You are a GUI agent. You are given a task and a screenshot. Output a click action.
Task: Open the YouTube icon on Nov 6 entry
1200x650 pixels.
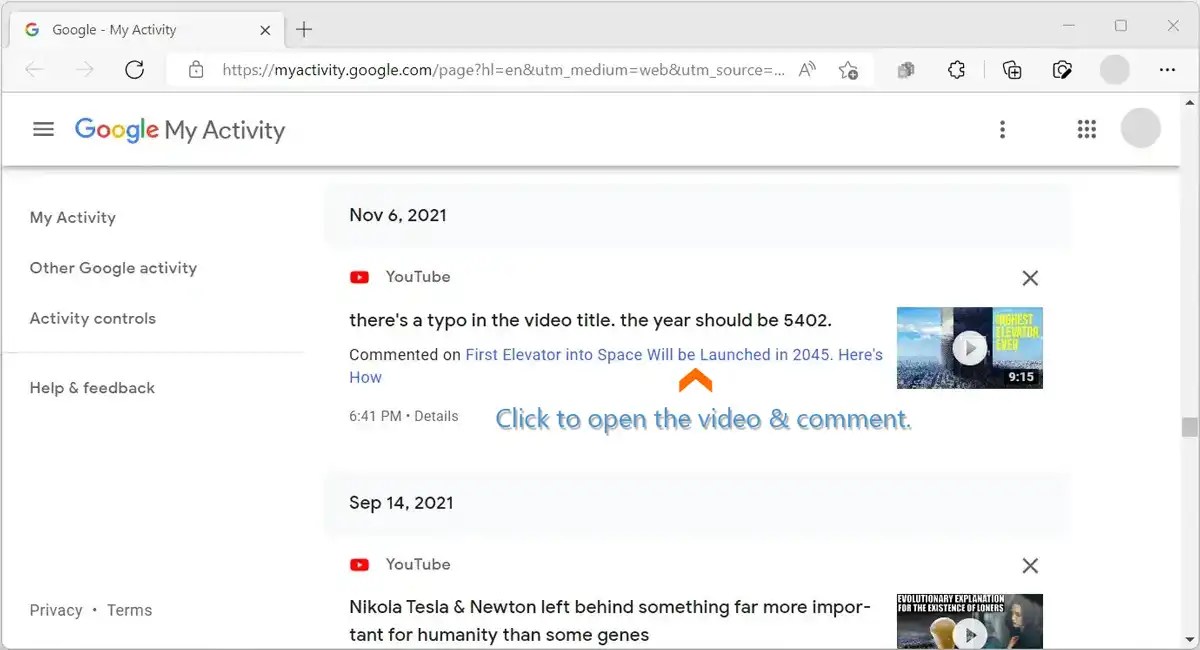click(359, 277)
